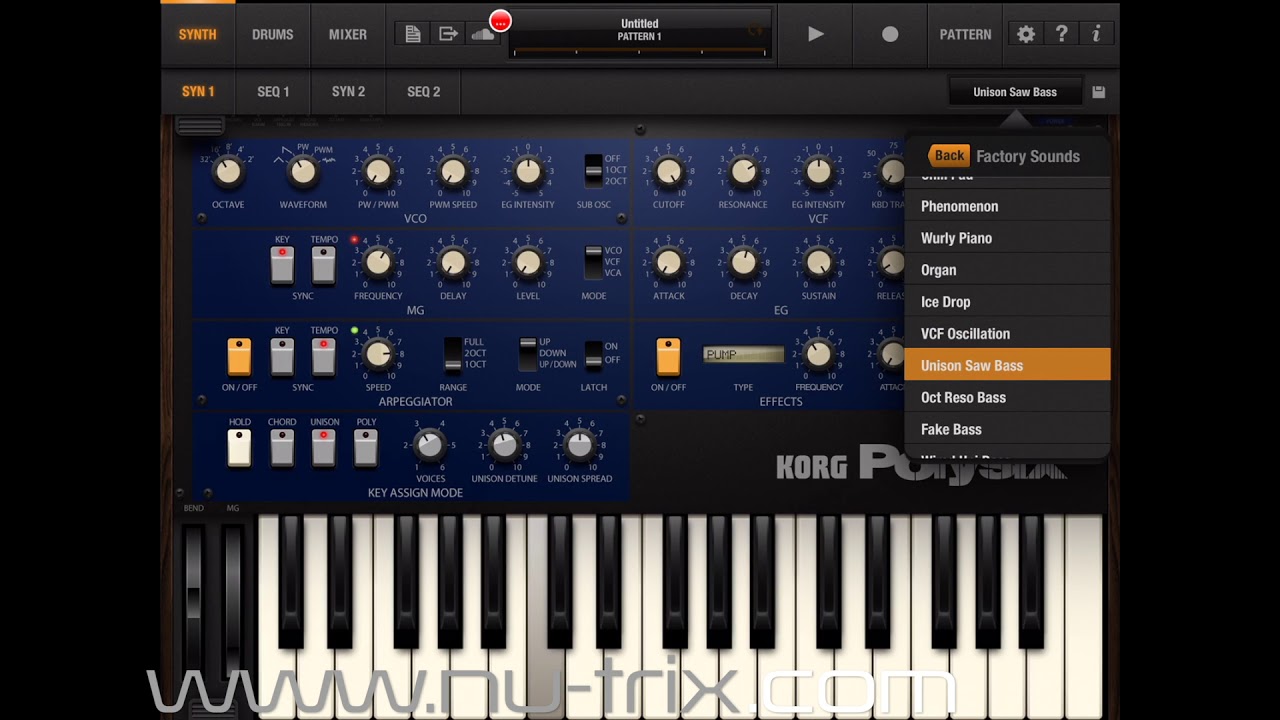The width and height of the screenshot is (1280, 720).
Task: Click the VCF EG INTENSITY knob
Action: tap(818, 171)
